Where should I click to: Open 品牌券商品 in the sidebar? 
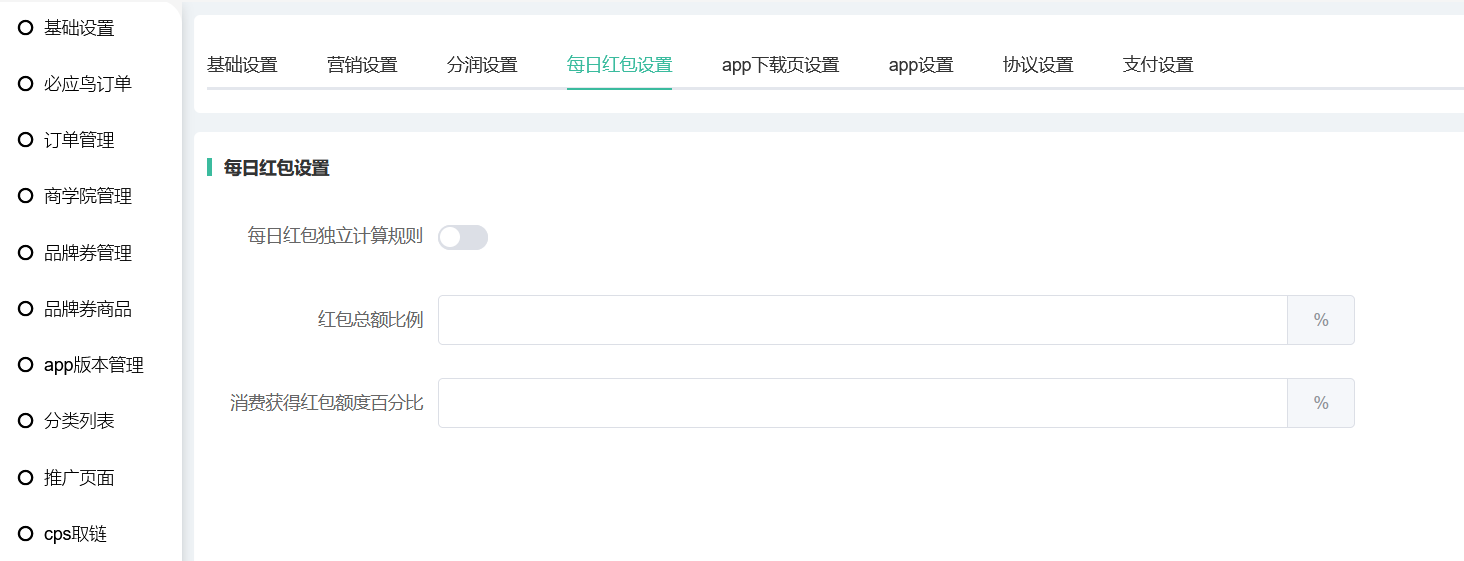pos(90,309)
